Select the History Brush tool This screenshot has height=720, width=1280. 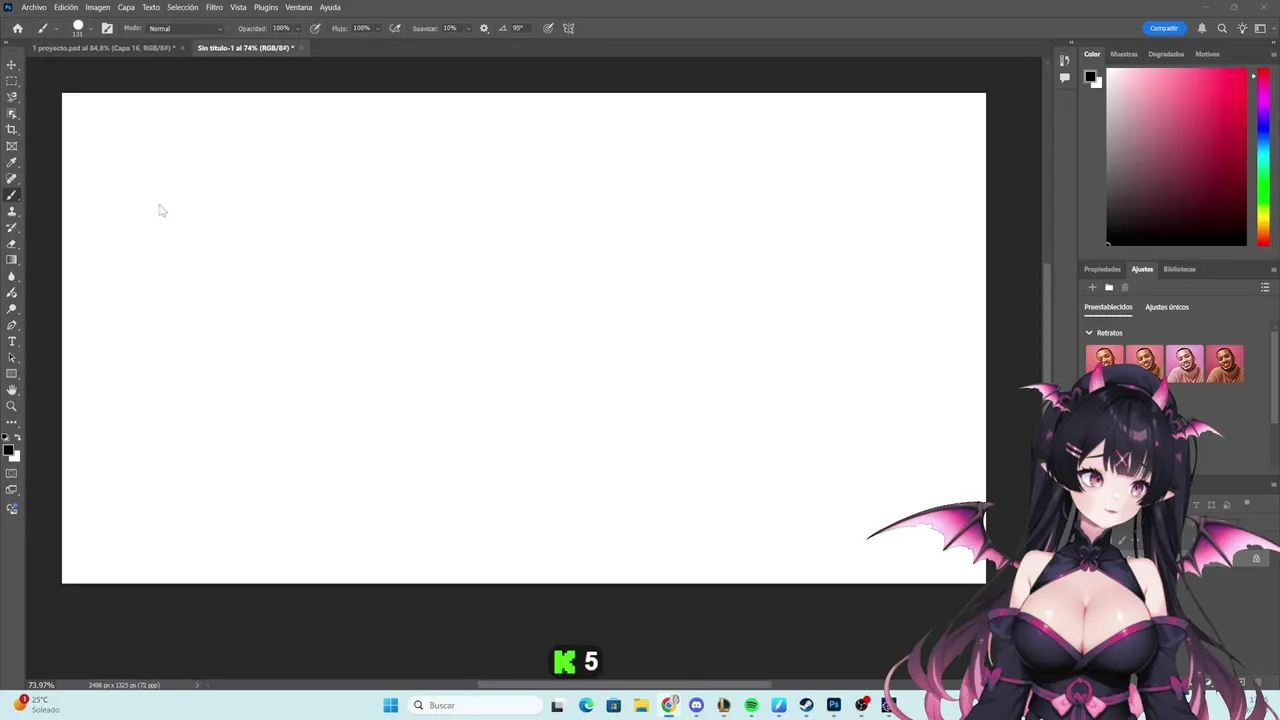[12, 227]
